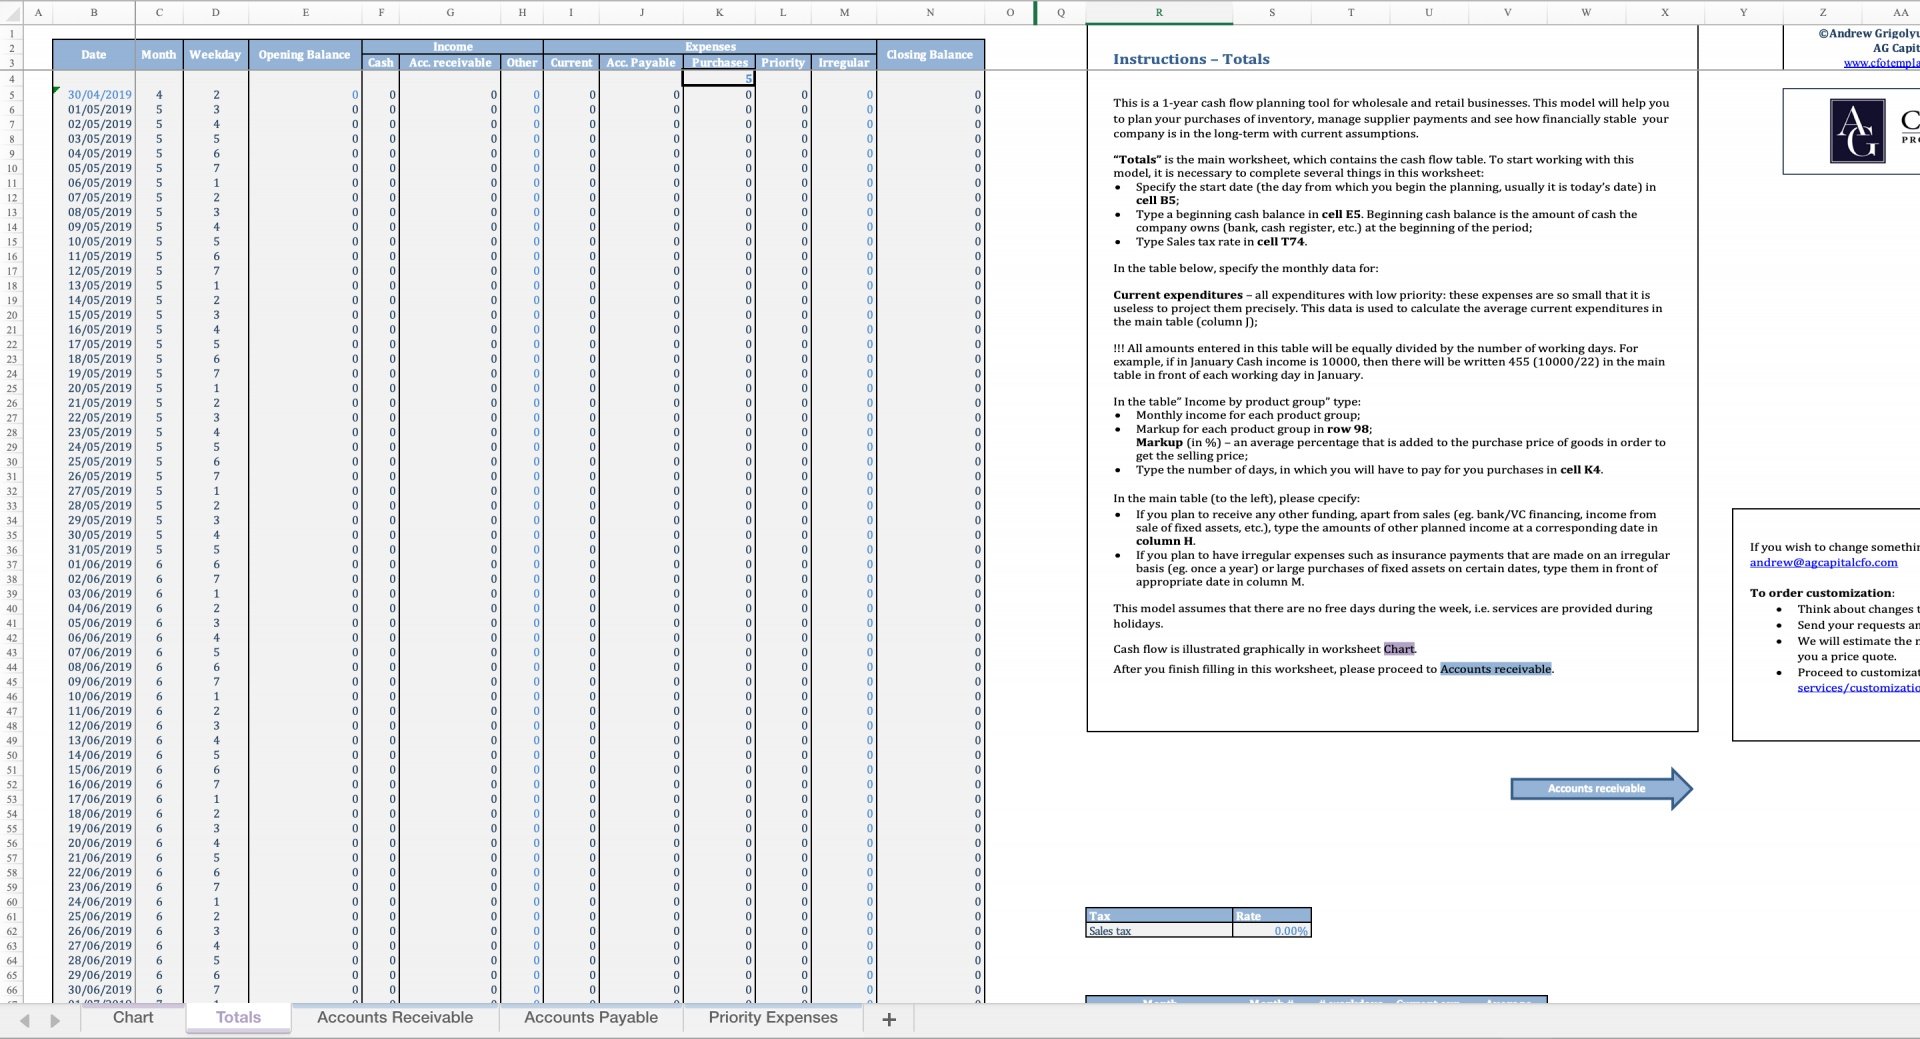This screenshot has height=1039, width=1920.
Task: Select cell K4 containing value 5
Action: 719,78
